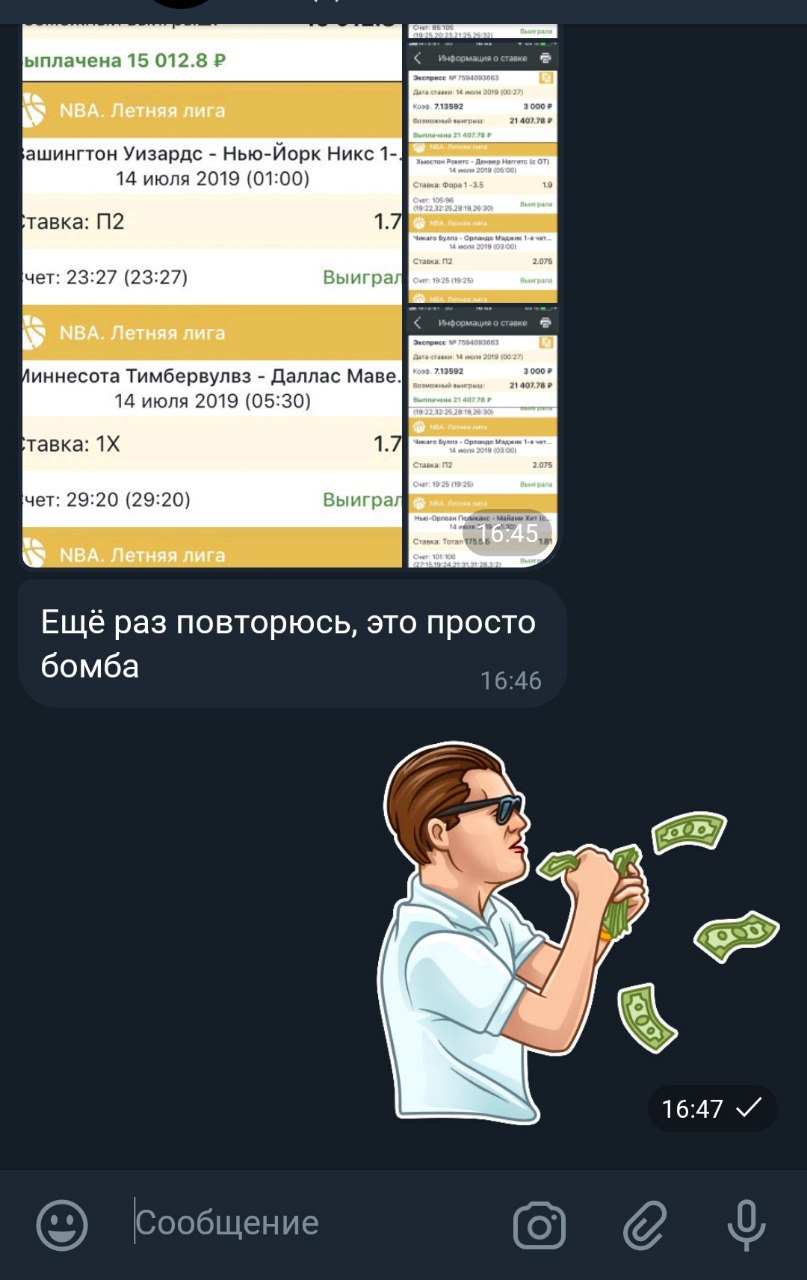The width and height of the screenshot is (807, 1280).
Task: Open the bottom-right small bet screenshot
Action: point(483,436)
